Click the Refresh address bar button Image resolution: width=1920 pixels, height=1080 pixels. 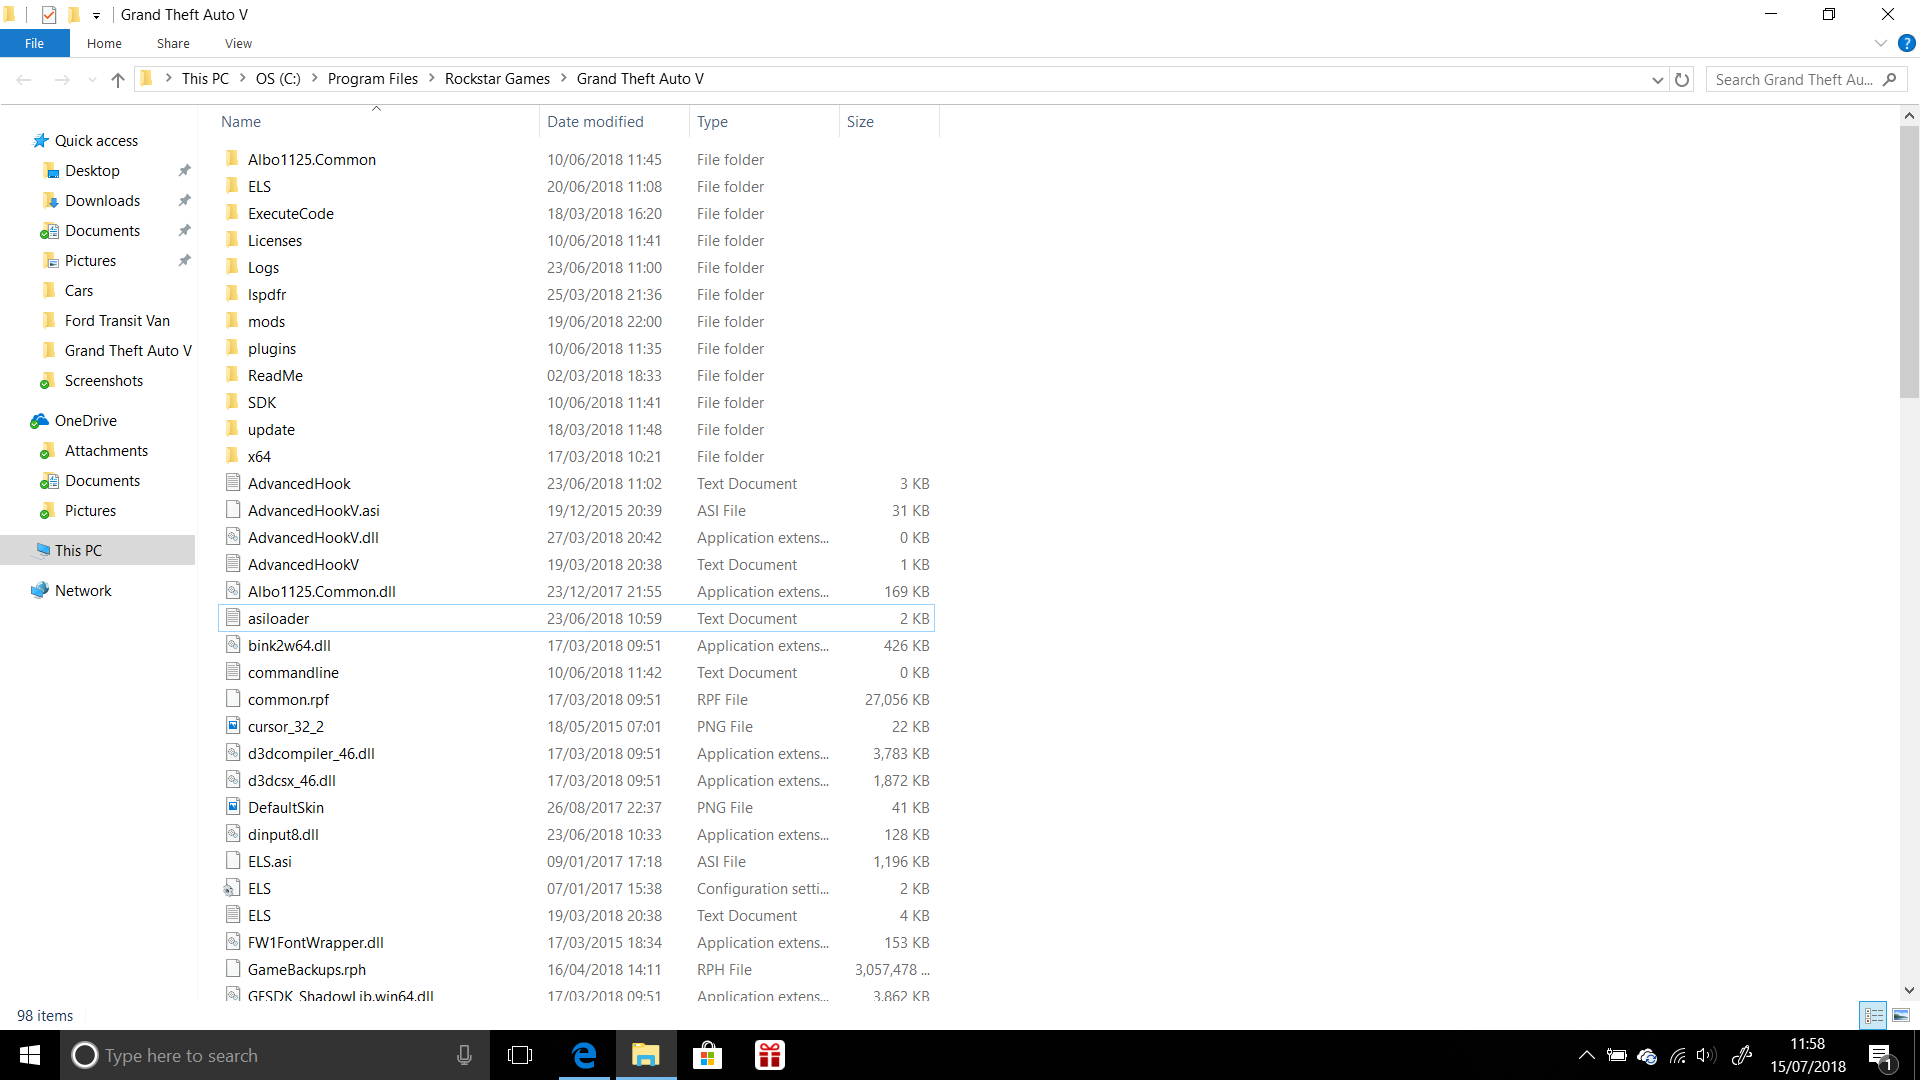click(x=1682, y=80)
